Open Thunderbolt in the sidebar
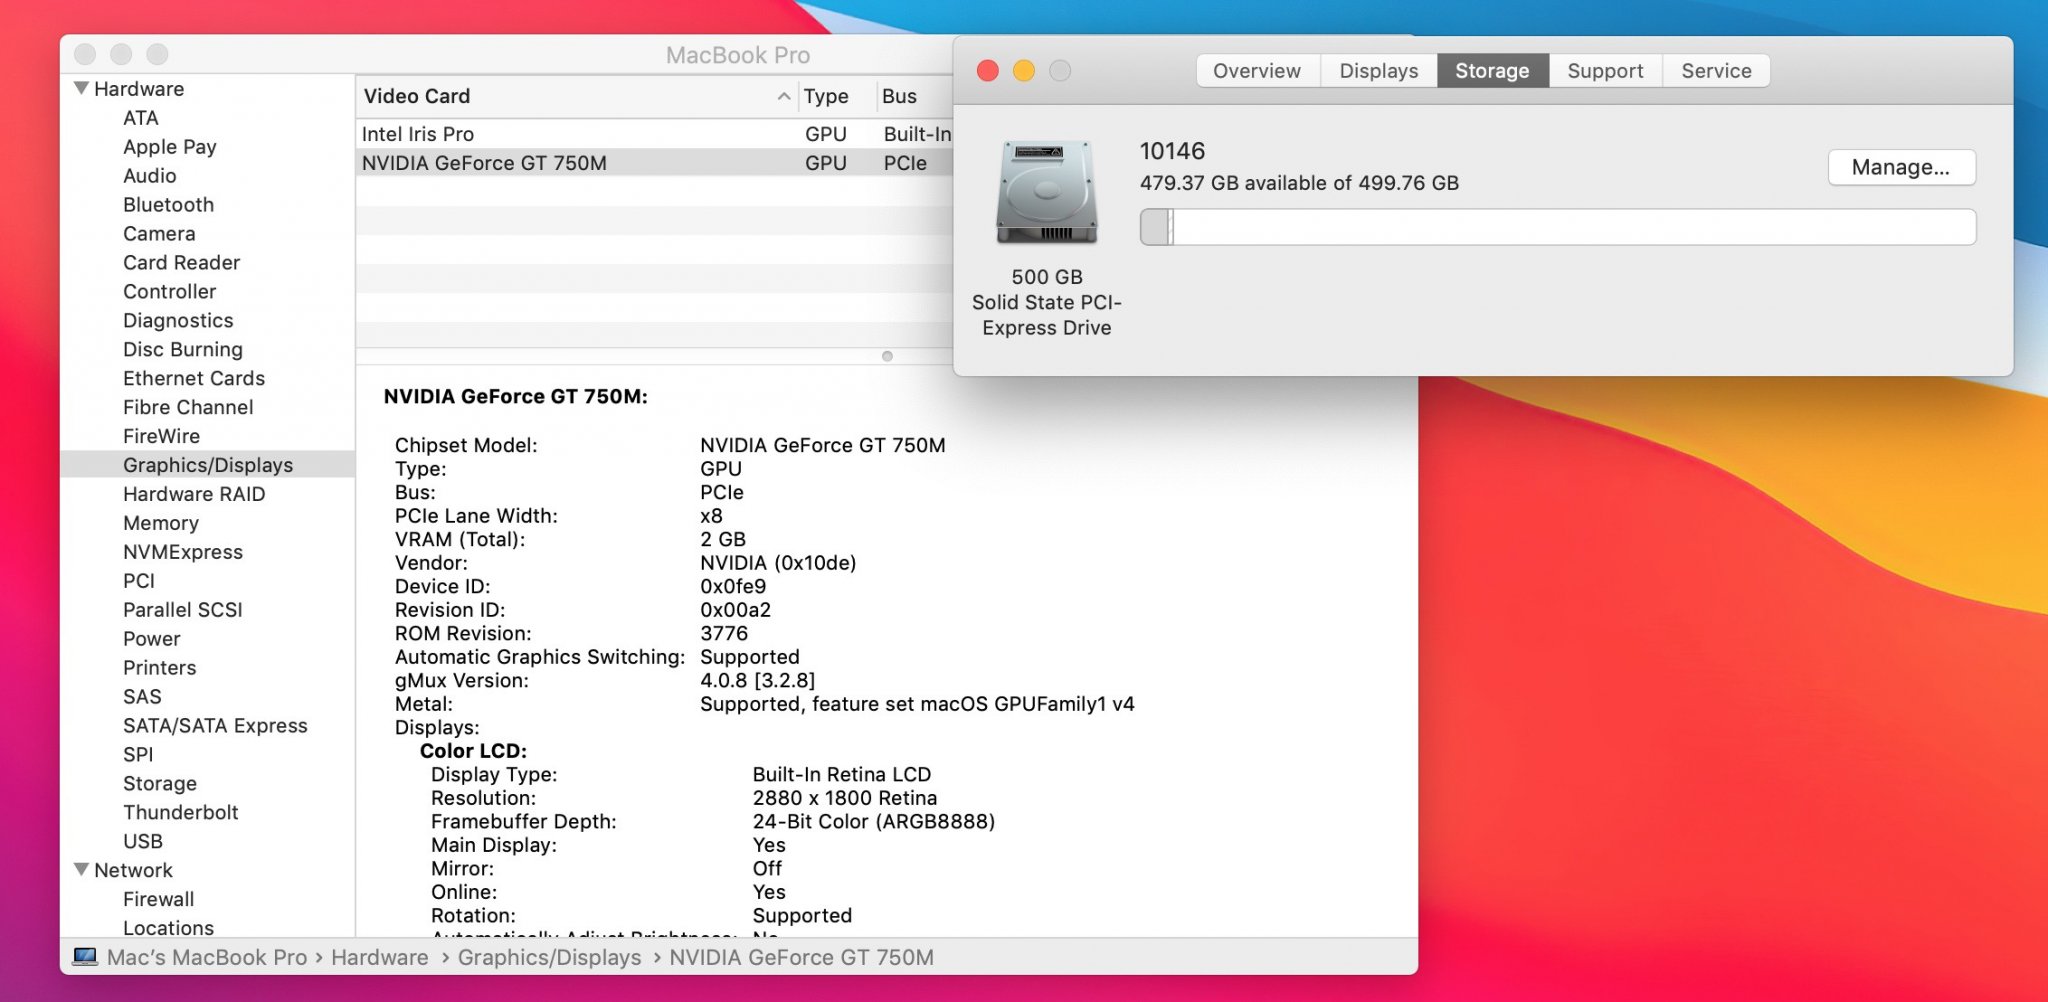2048x1002 pixels. [181, 813]
